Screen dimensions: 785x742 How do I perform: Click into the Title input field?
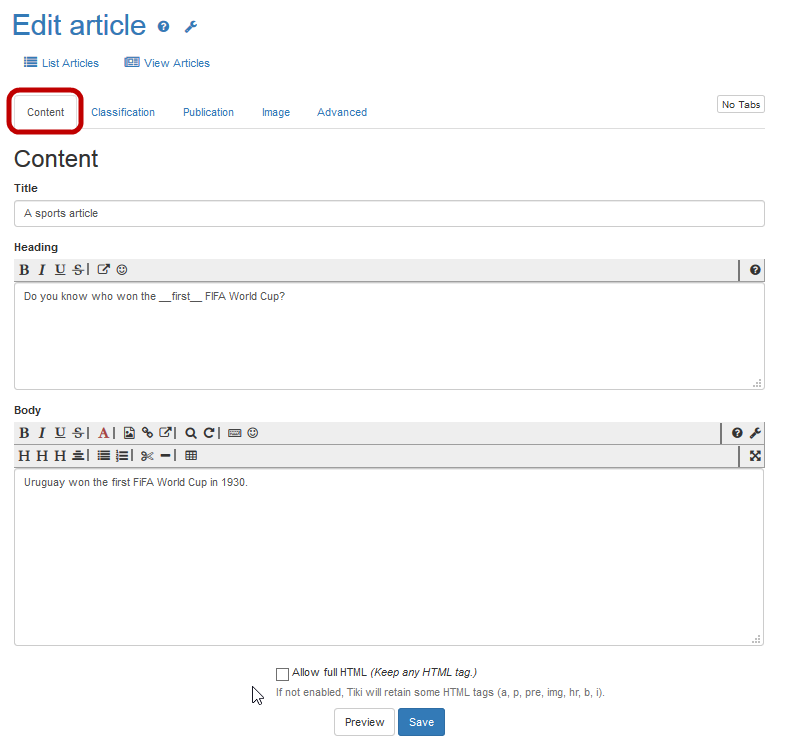(x=389, y=213)
